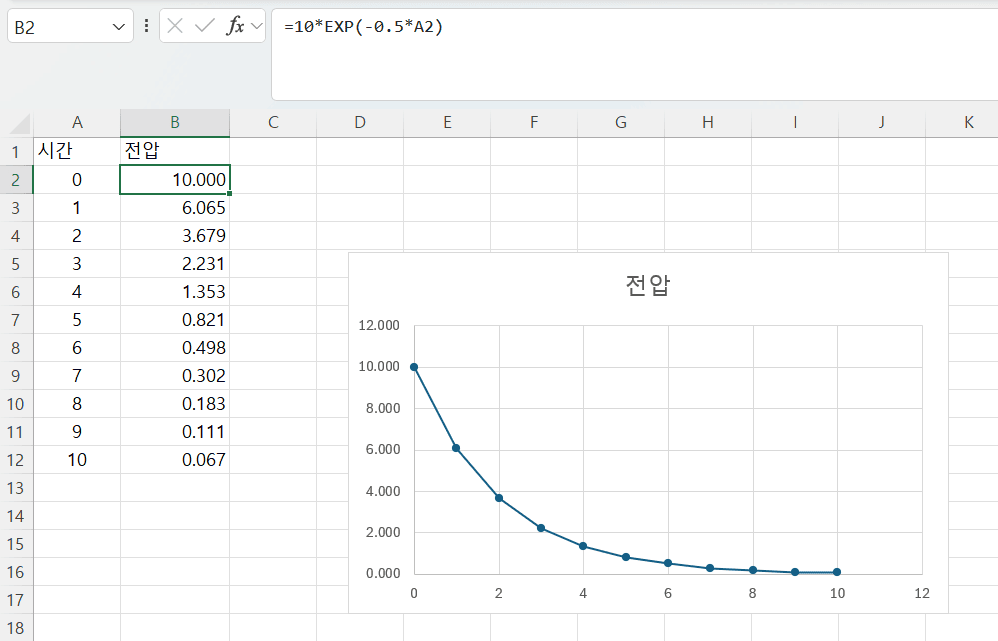This screenshot has height=641, width=998.
Task: Select column B header
Action: point(175,122)
